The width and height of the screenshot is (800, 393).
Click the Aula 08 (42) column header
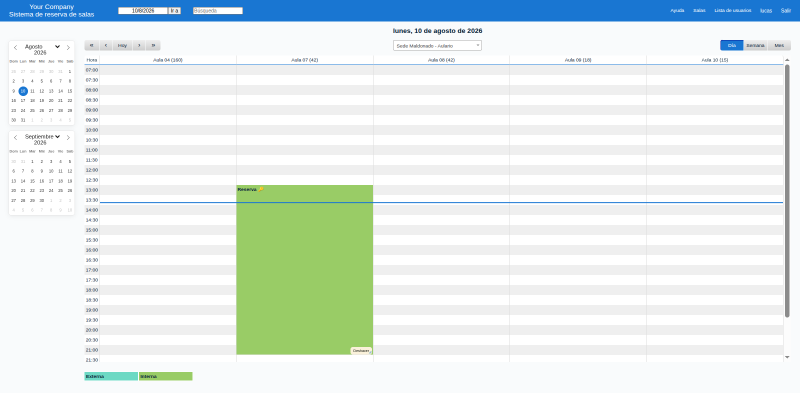pyautogui.click(x=441, y=60)
